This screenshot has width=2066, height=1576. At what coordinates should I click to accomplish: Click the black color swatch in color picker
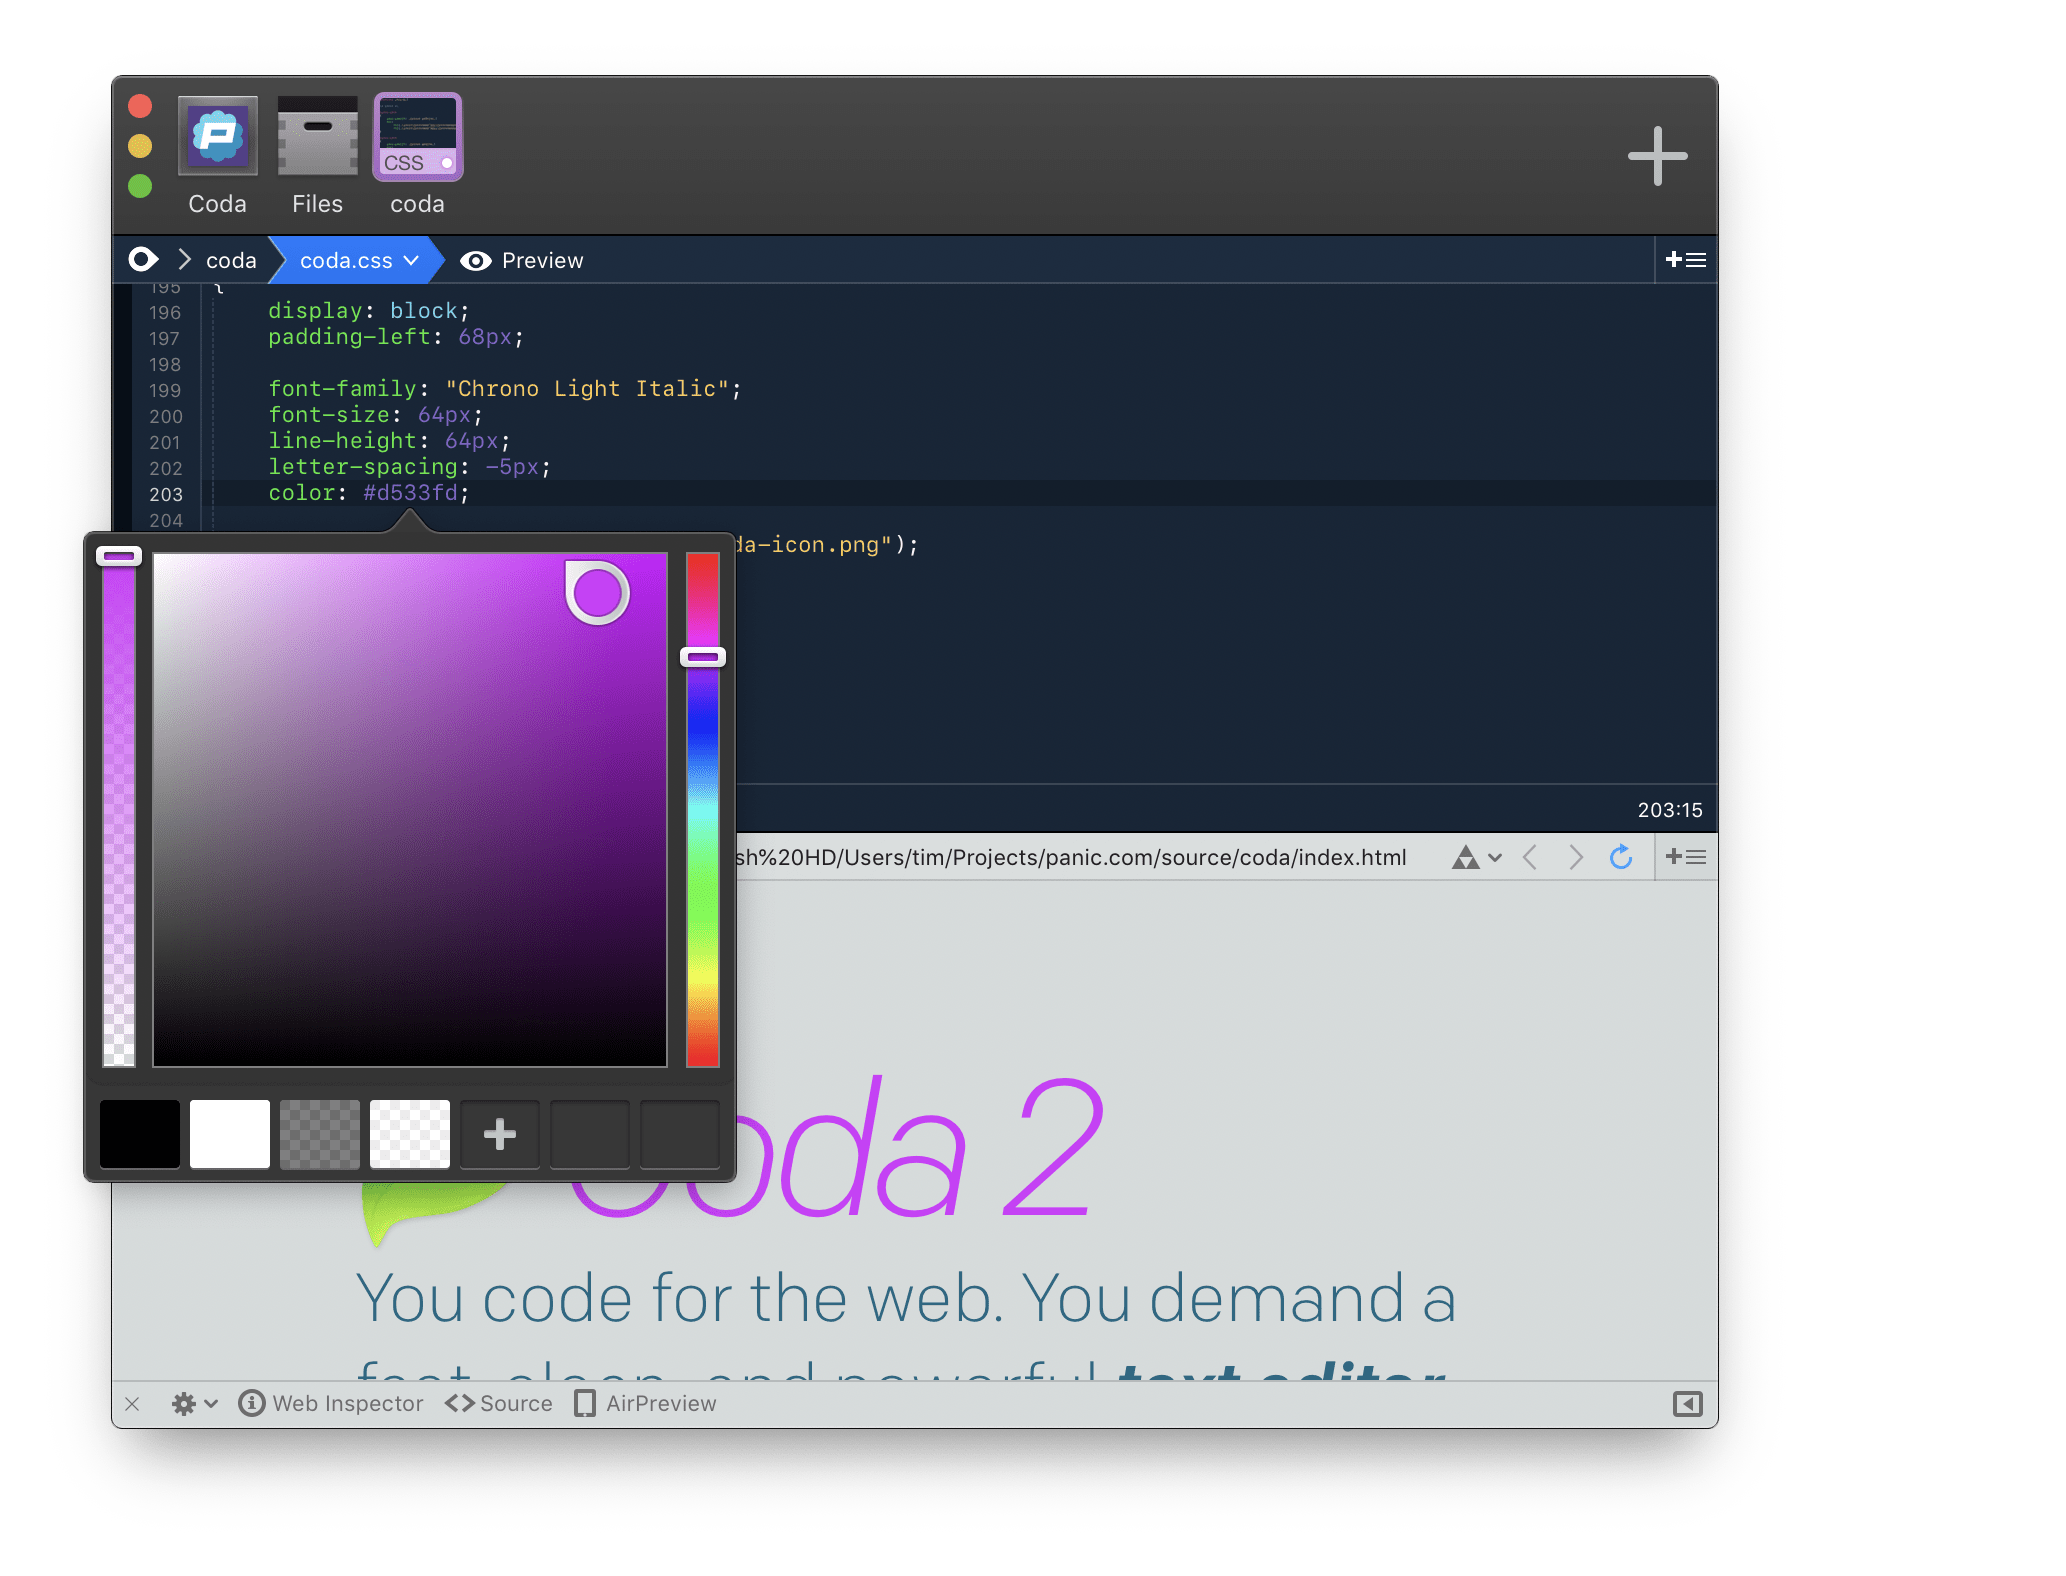tap(139, 1134)
